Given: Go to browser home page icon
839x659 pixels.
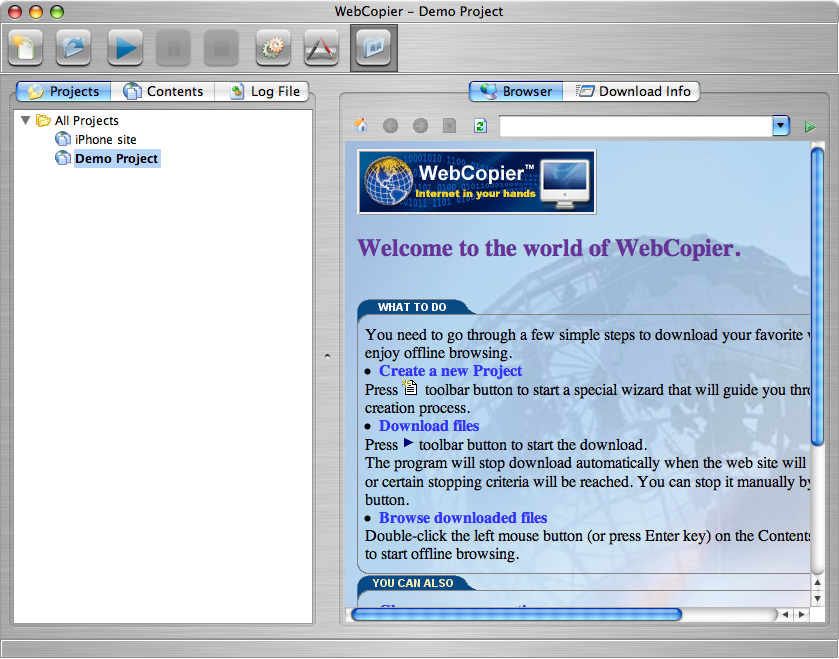Looking at the screenshot, I should (361, 126).
